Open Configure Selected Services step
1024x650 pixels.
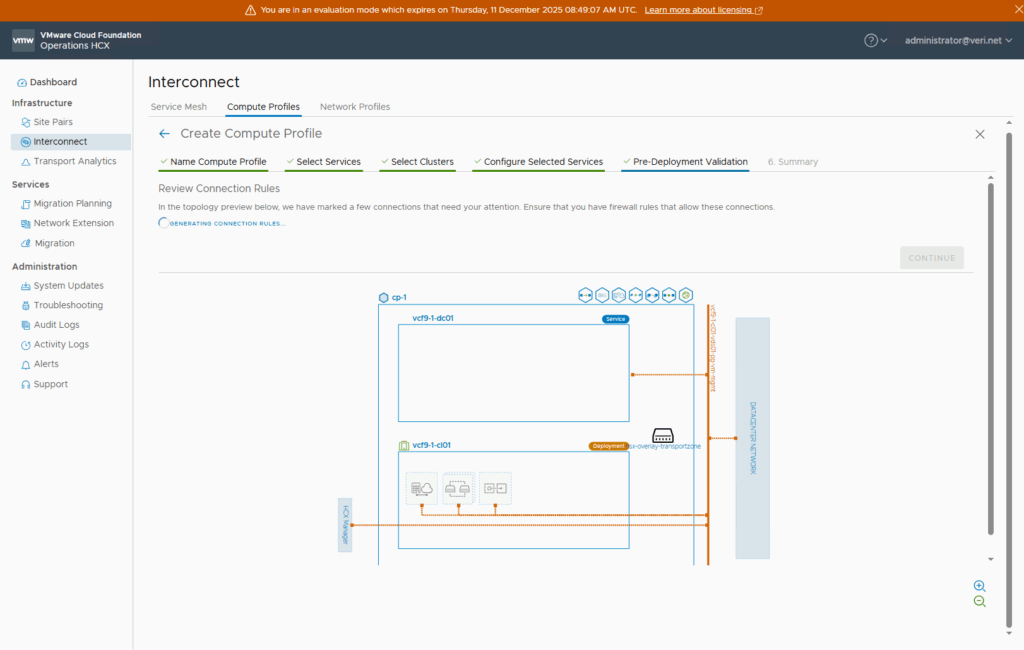[x=543, y=162]
